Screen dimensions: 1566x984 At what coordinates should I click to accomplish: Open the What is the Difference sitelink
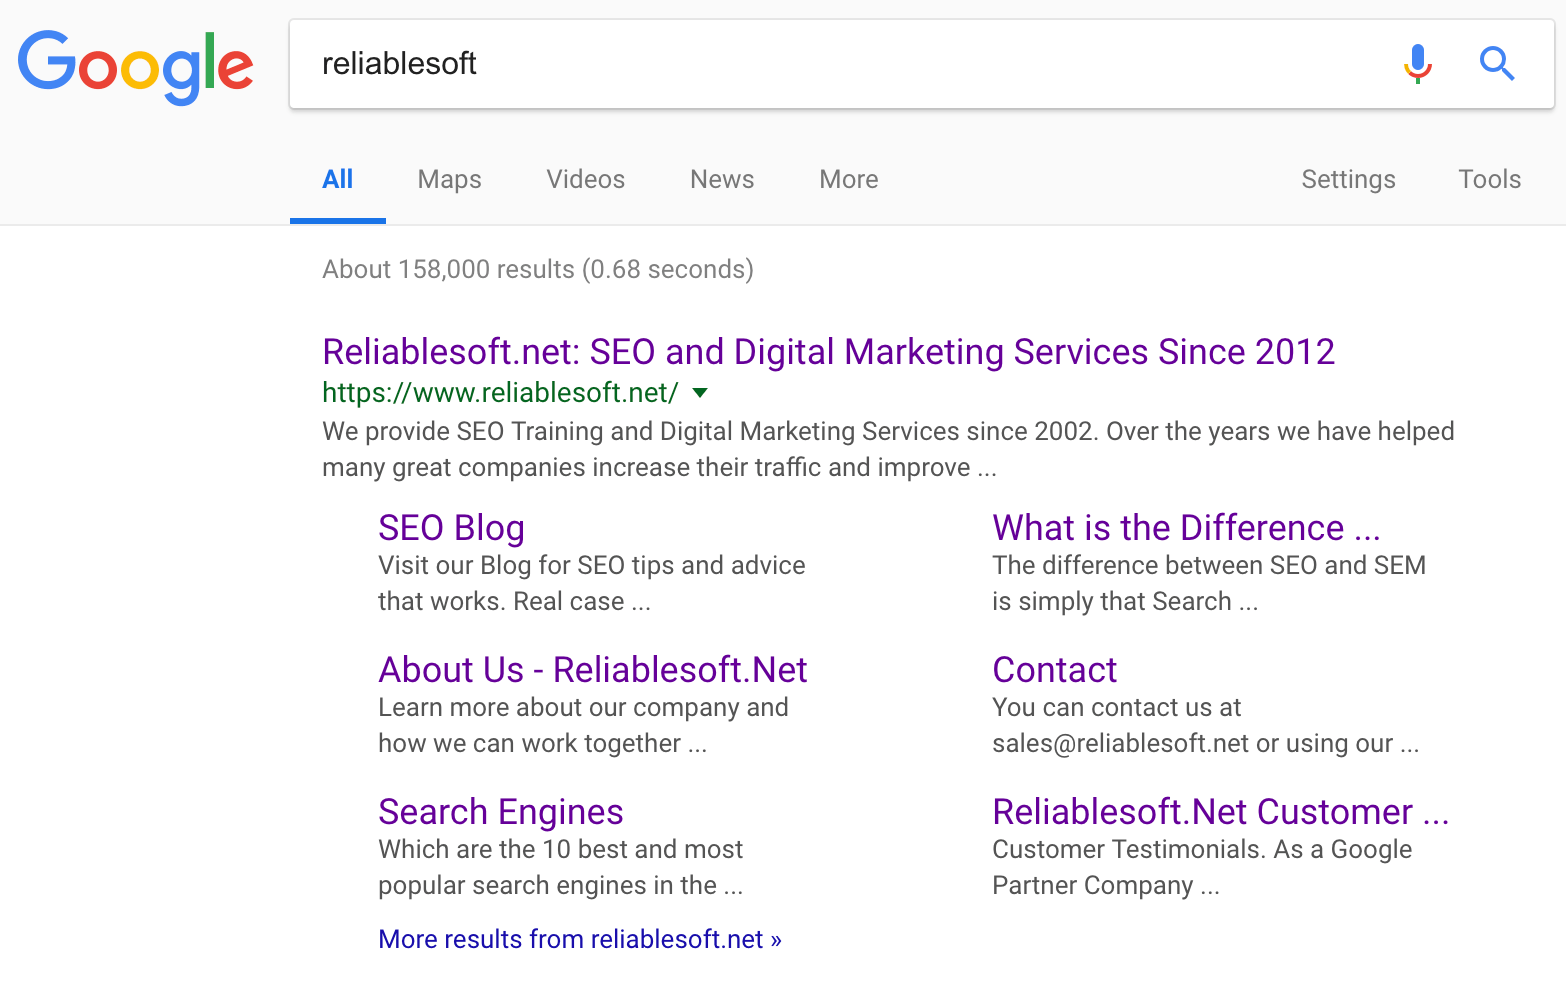point(1185,528)
